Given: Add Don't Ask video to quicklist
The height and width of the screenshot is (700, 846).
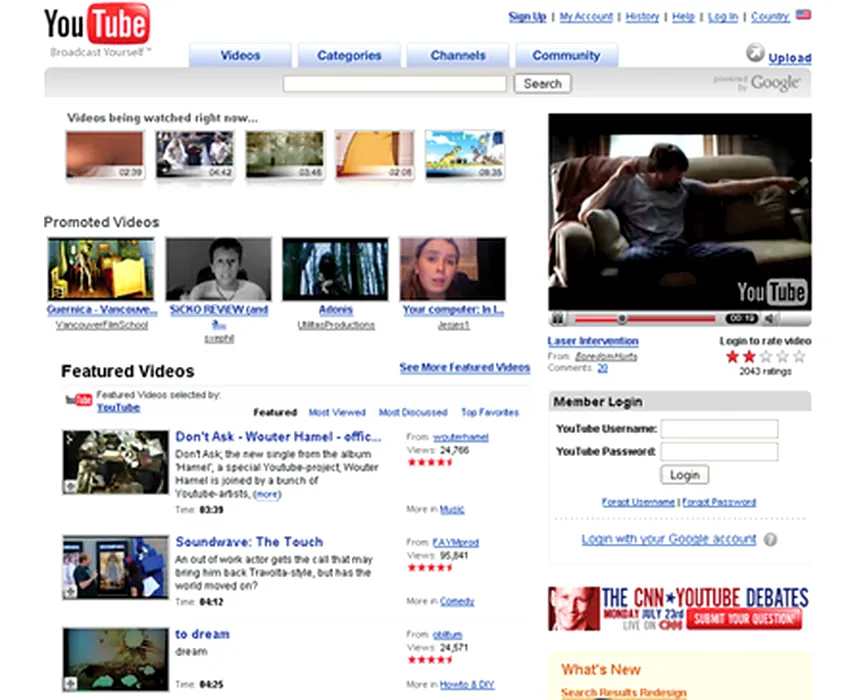Looking at the screenshot, I should (x=70, y=486).
